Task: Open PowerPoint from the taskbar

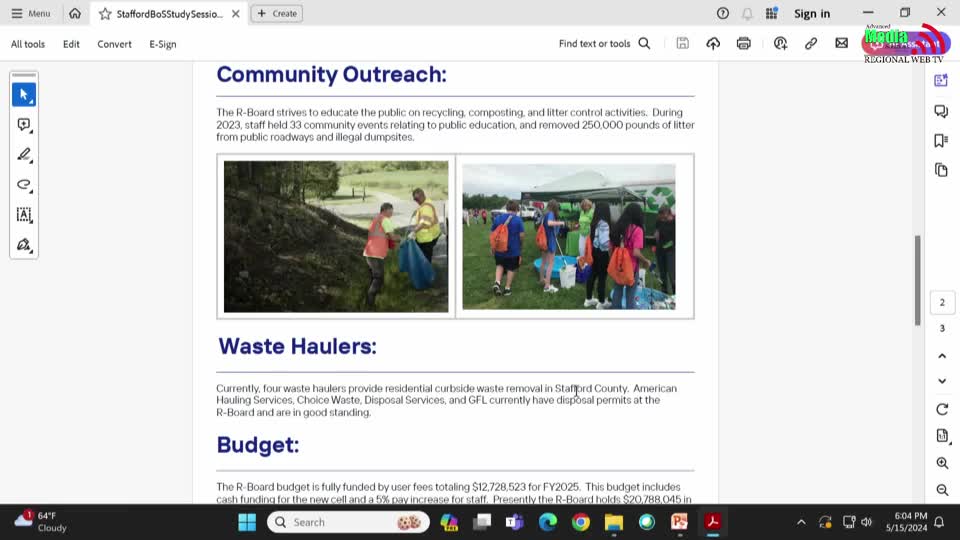Action: pyautogui.click(x=680, y=522)
